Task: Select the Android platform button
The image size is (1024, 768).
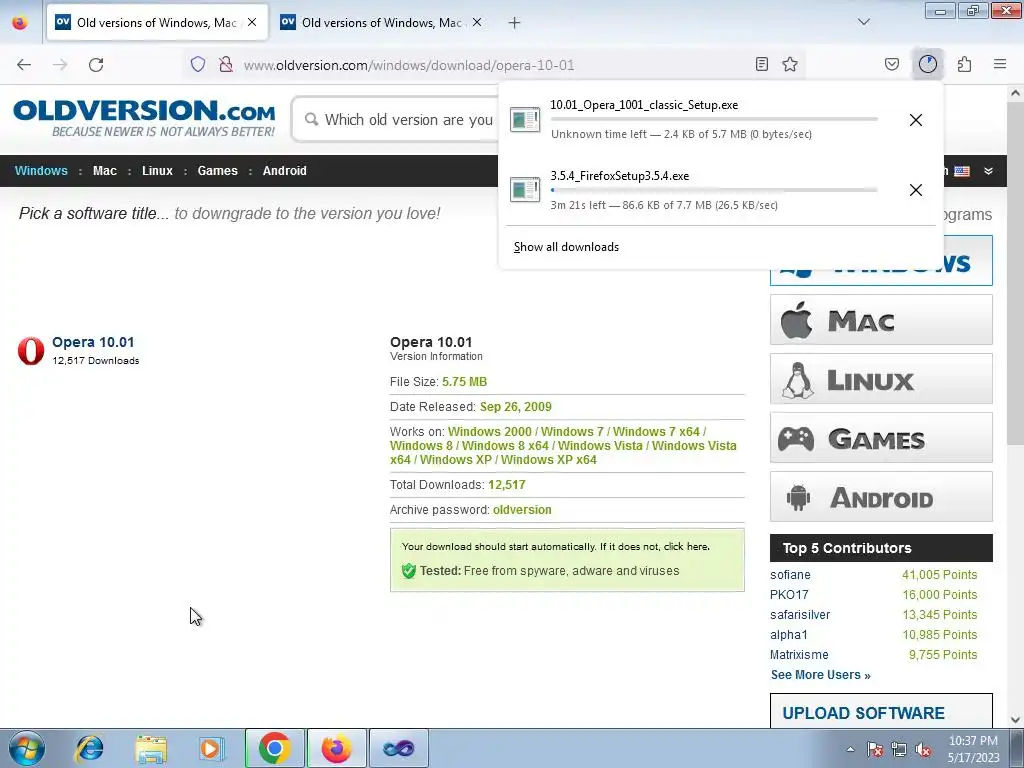Action: 881,496
